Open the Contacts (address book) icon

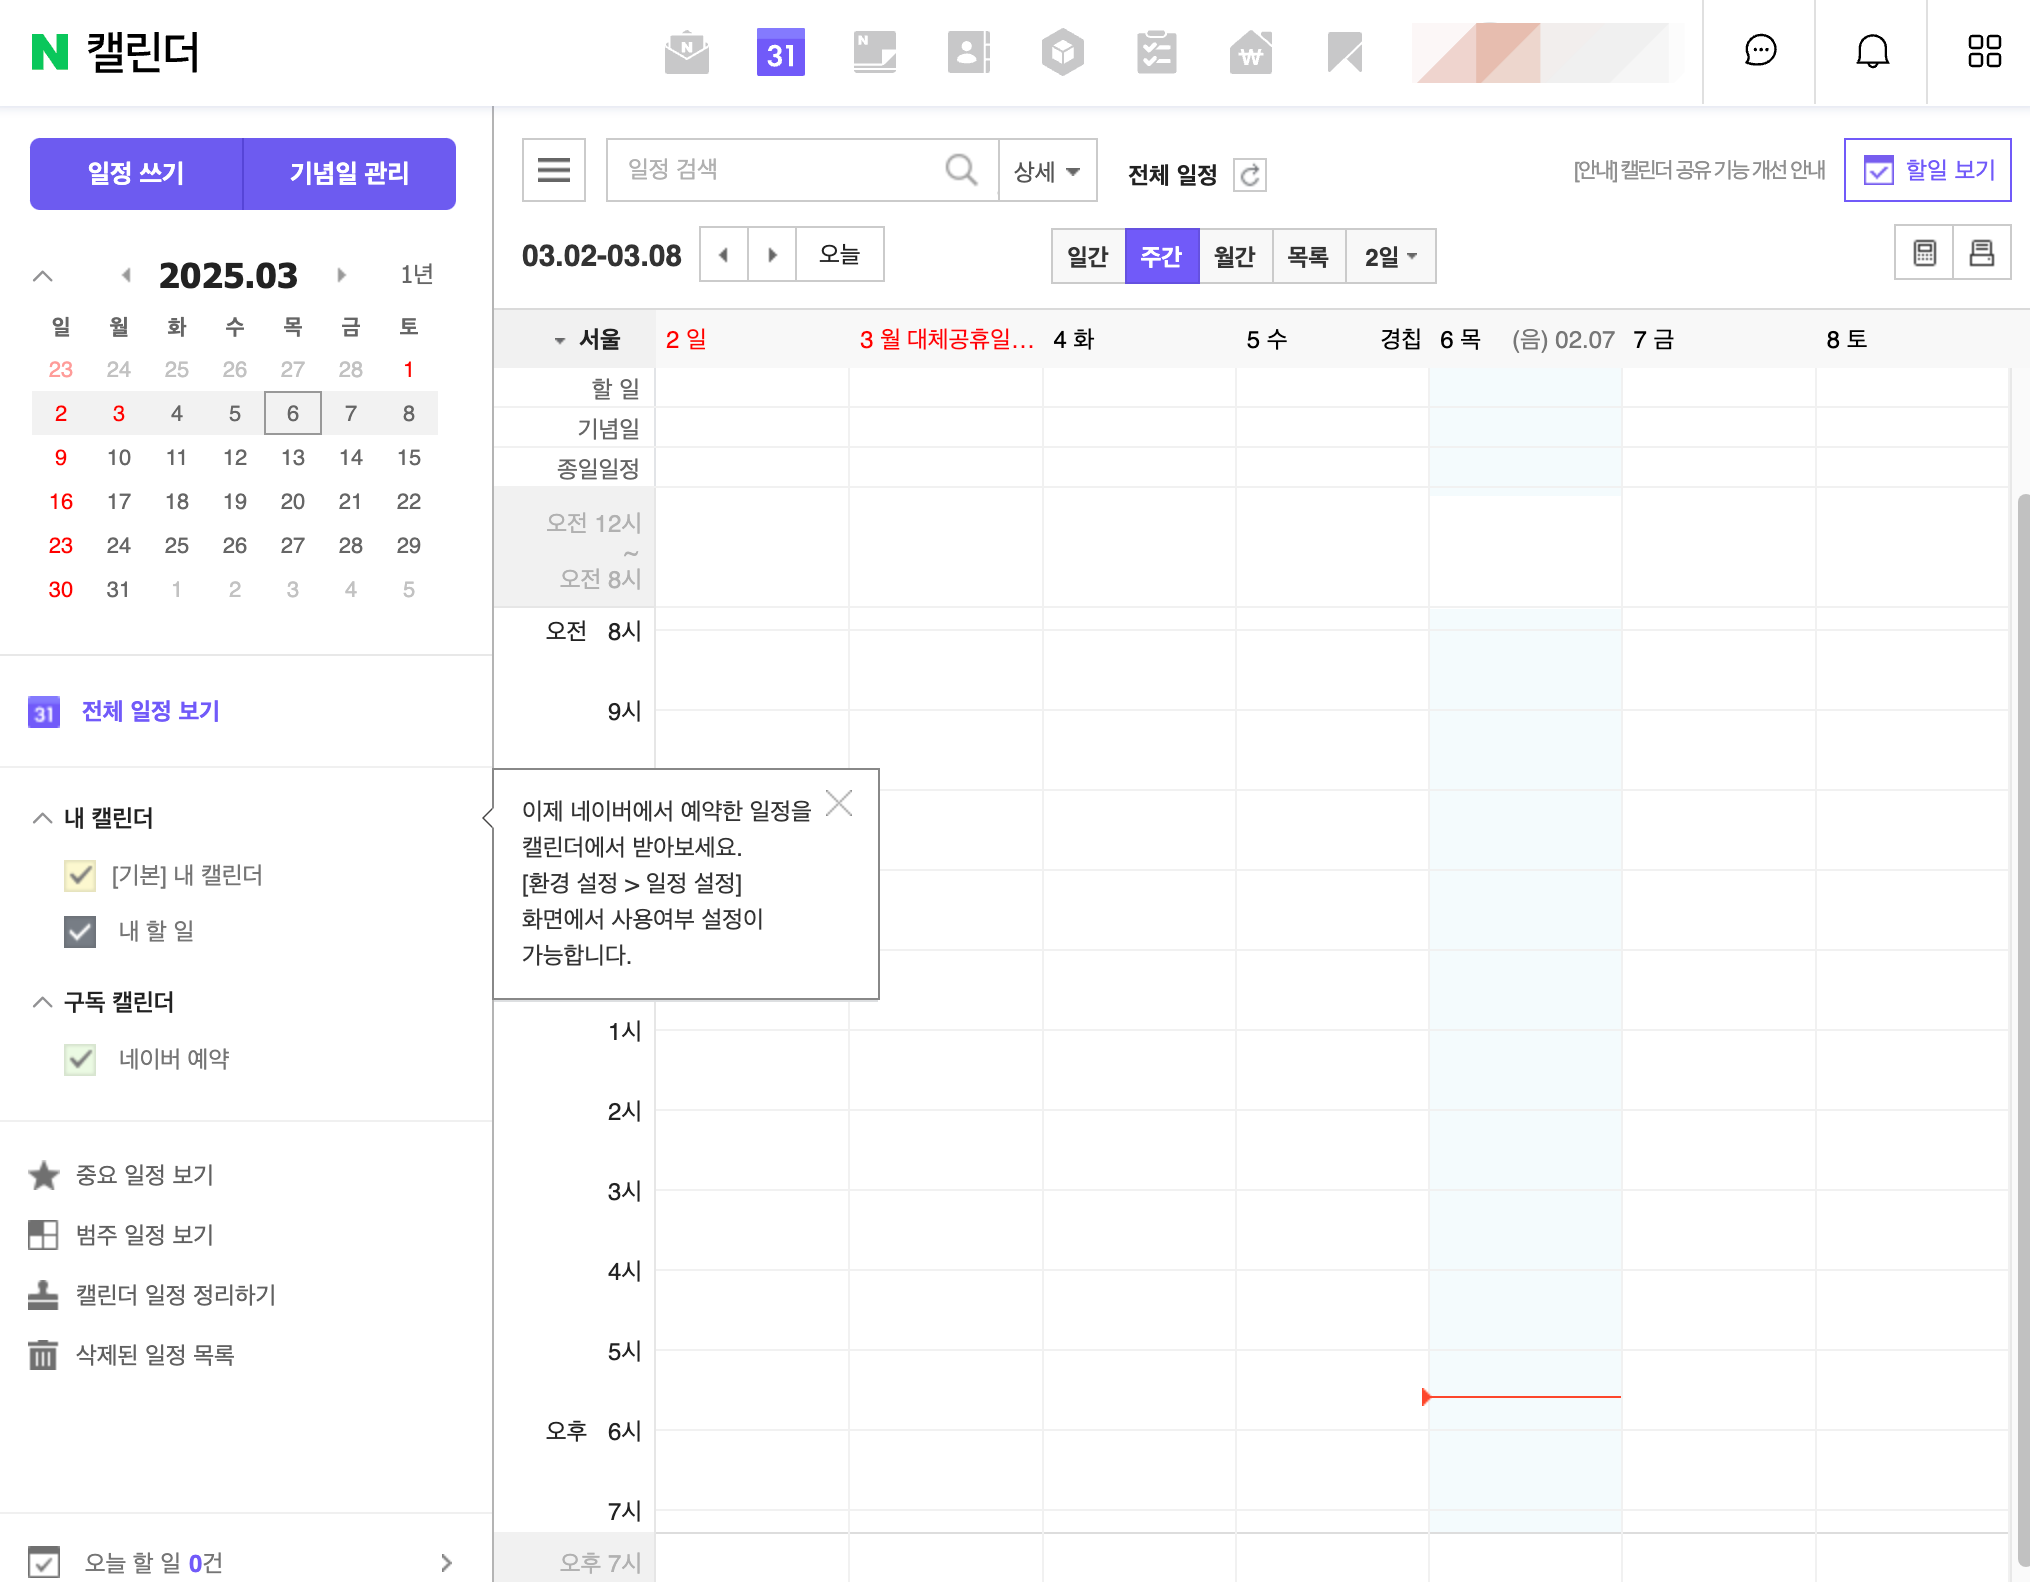[968, 52]
